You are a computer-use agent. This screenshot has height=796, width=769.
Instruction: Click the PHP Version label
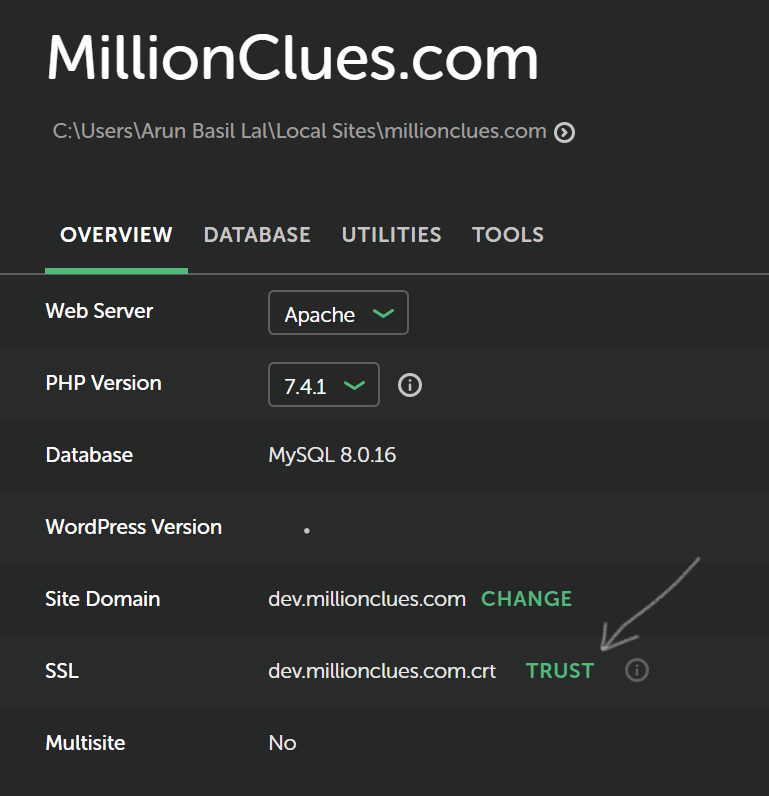[x=104, y=383]
